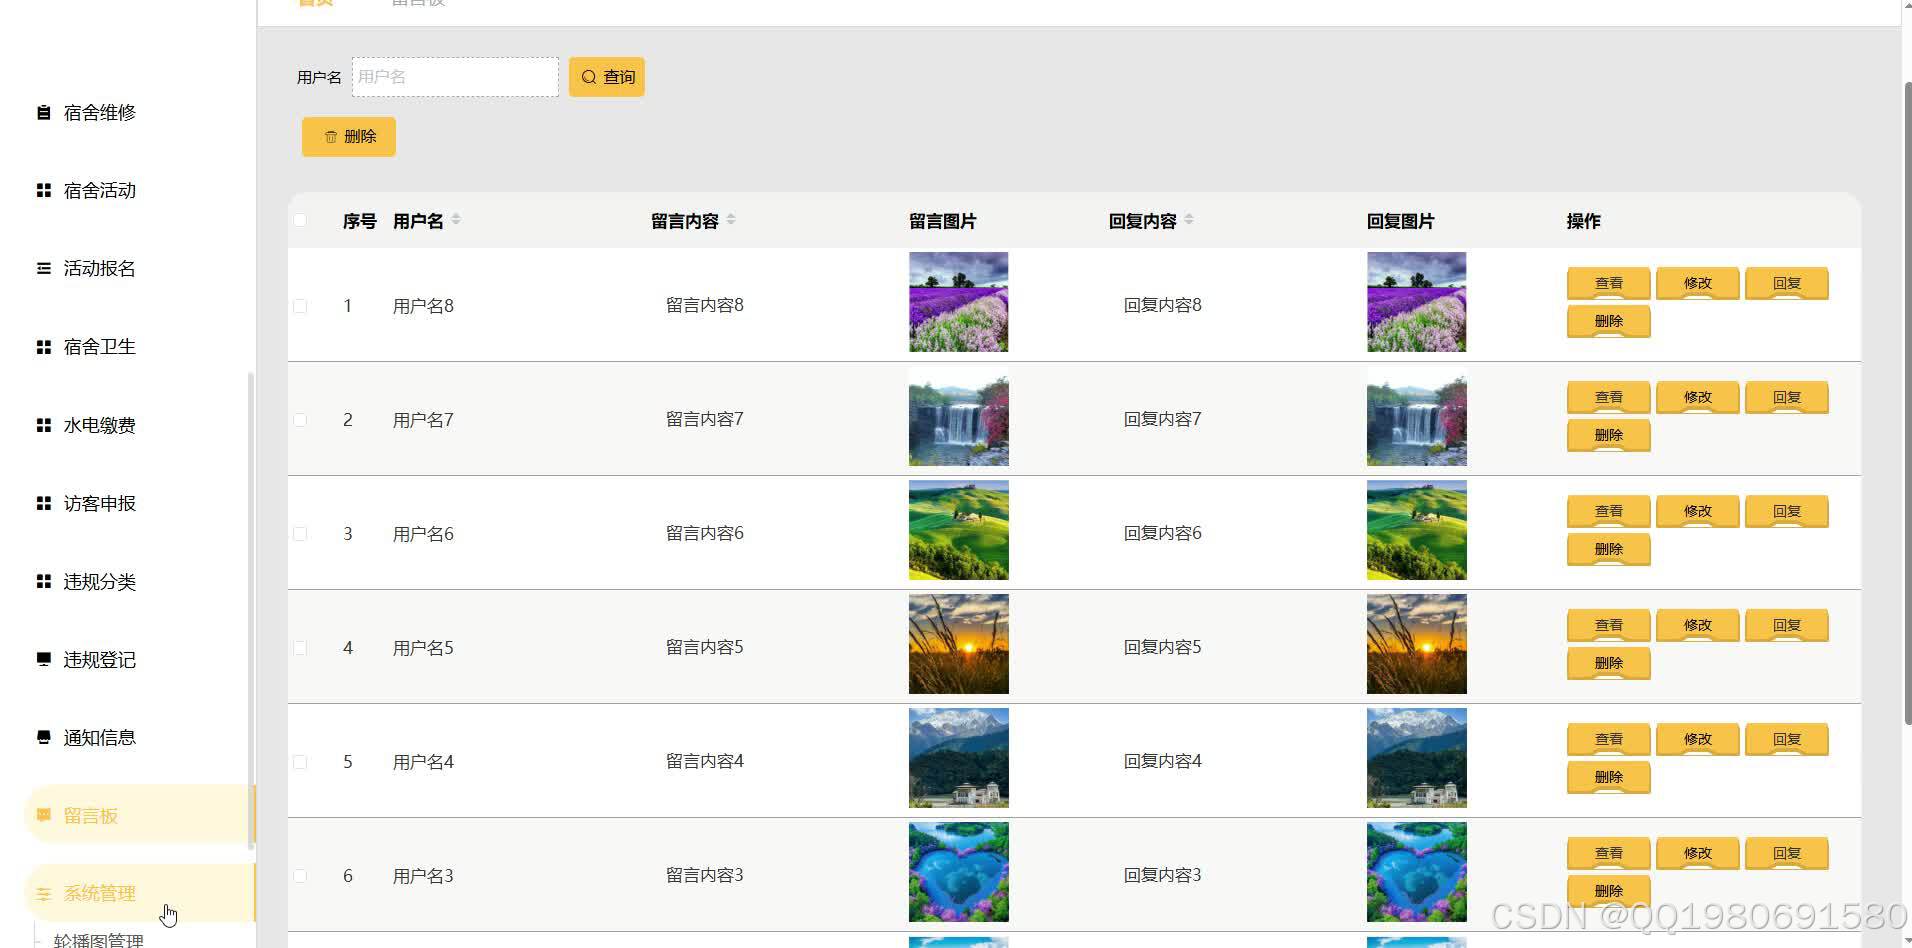Open heart lake 回复图片 of 用户名3
The width and height of the screenshot is (1912, 948).
click(x=1416, y=872)
